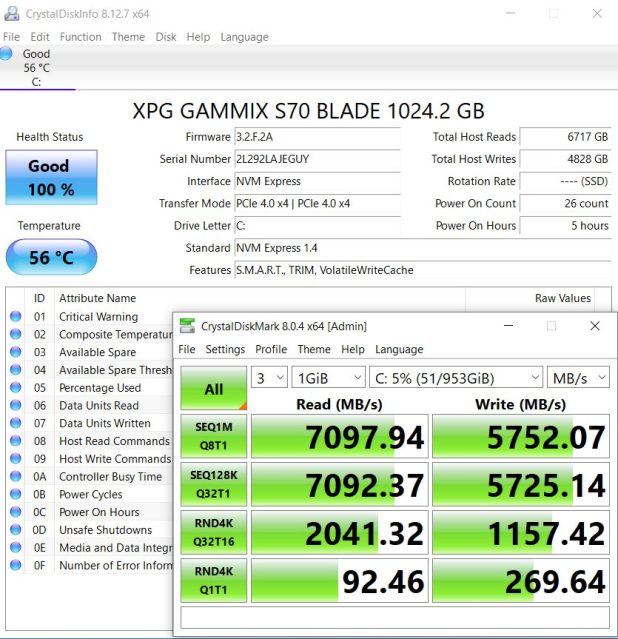Image resolution: width=618 pixels, height=639 pixels.
Task: Open Profile menu in CrystalDiskMark
Action: point(271,349)
